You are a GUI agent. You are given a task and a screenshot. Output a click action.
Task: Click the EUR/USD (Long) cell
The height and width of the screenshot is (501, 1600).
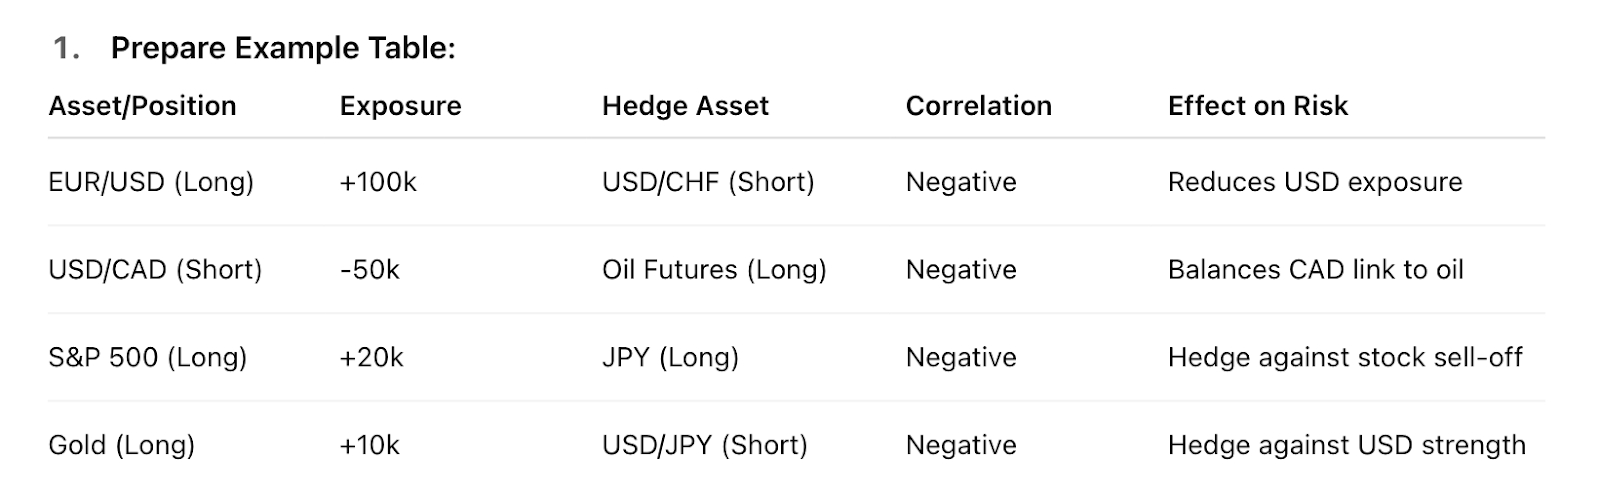click(151, 182)
